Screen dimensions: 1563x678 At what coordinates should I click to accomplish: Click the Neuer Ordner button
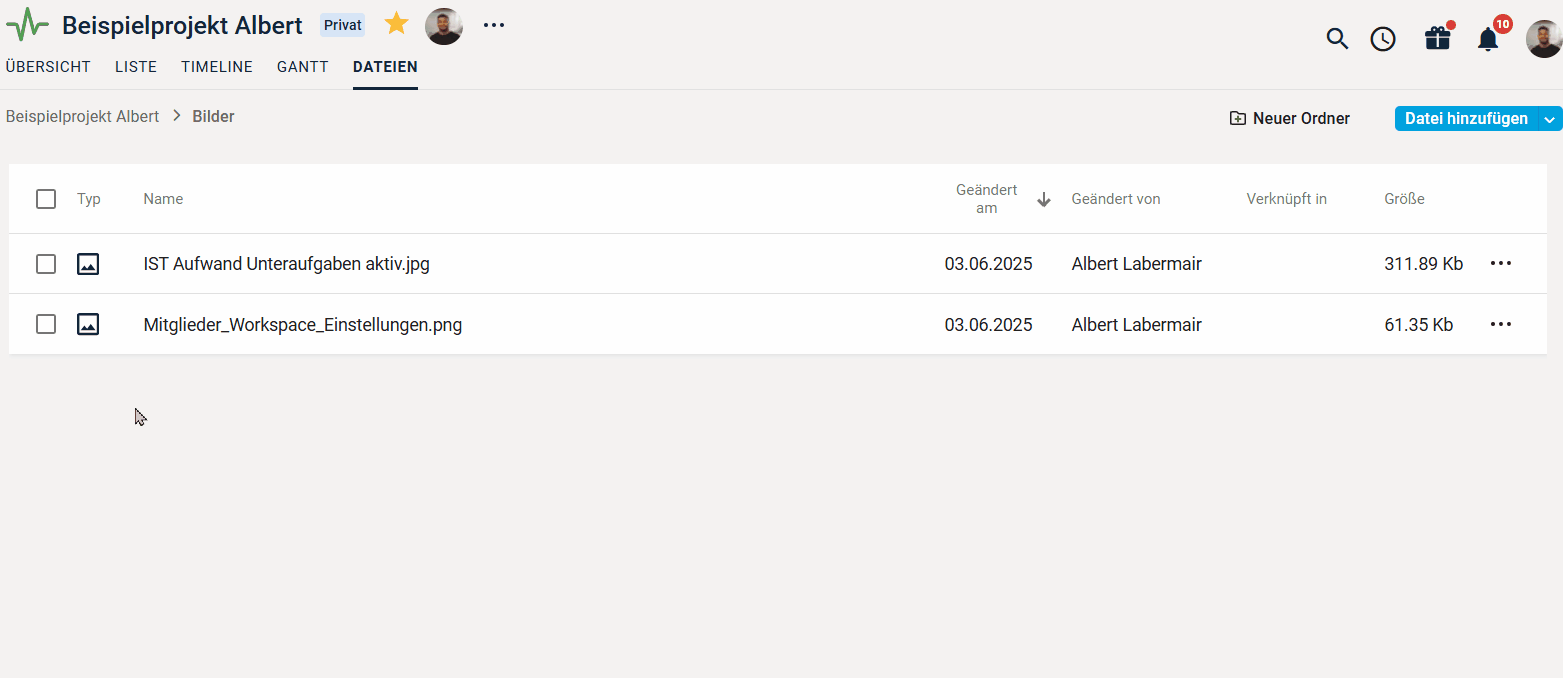[x=1290, y=119]
